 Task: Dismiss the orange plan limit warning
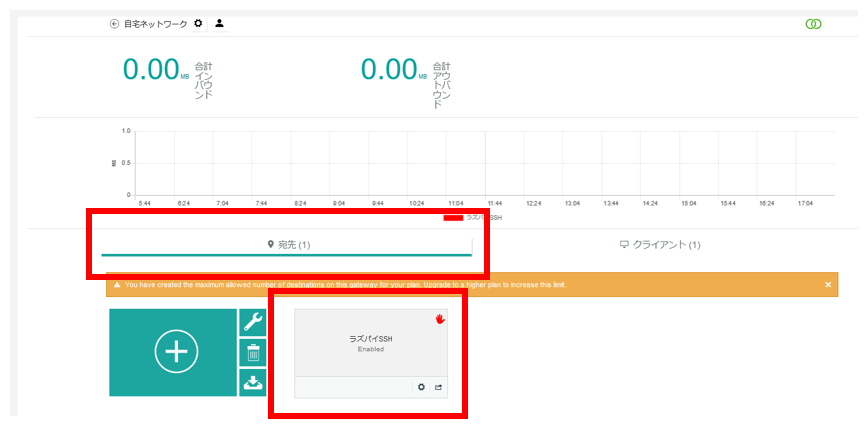[x=827, y=285]
